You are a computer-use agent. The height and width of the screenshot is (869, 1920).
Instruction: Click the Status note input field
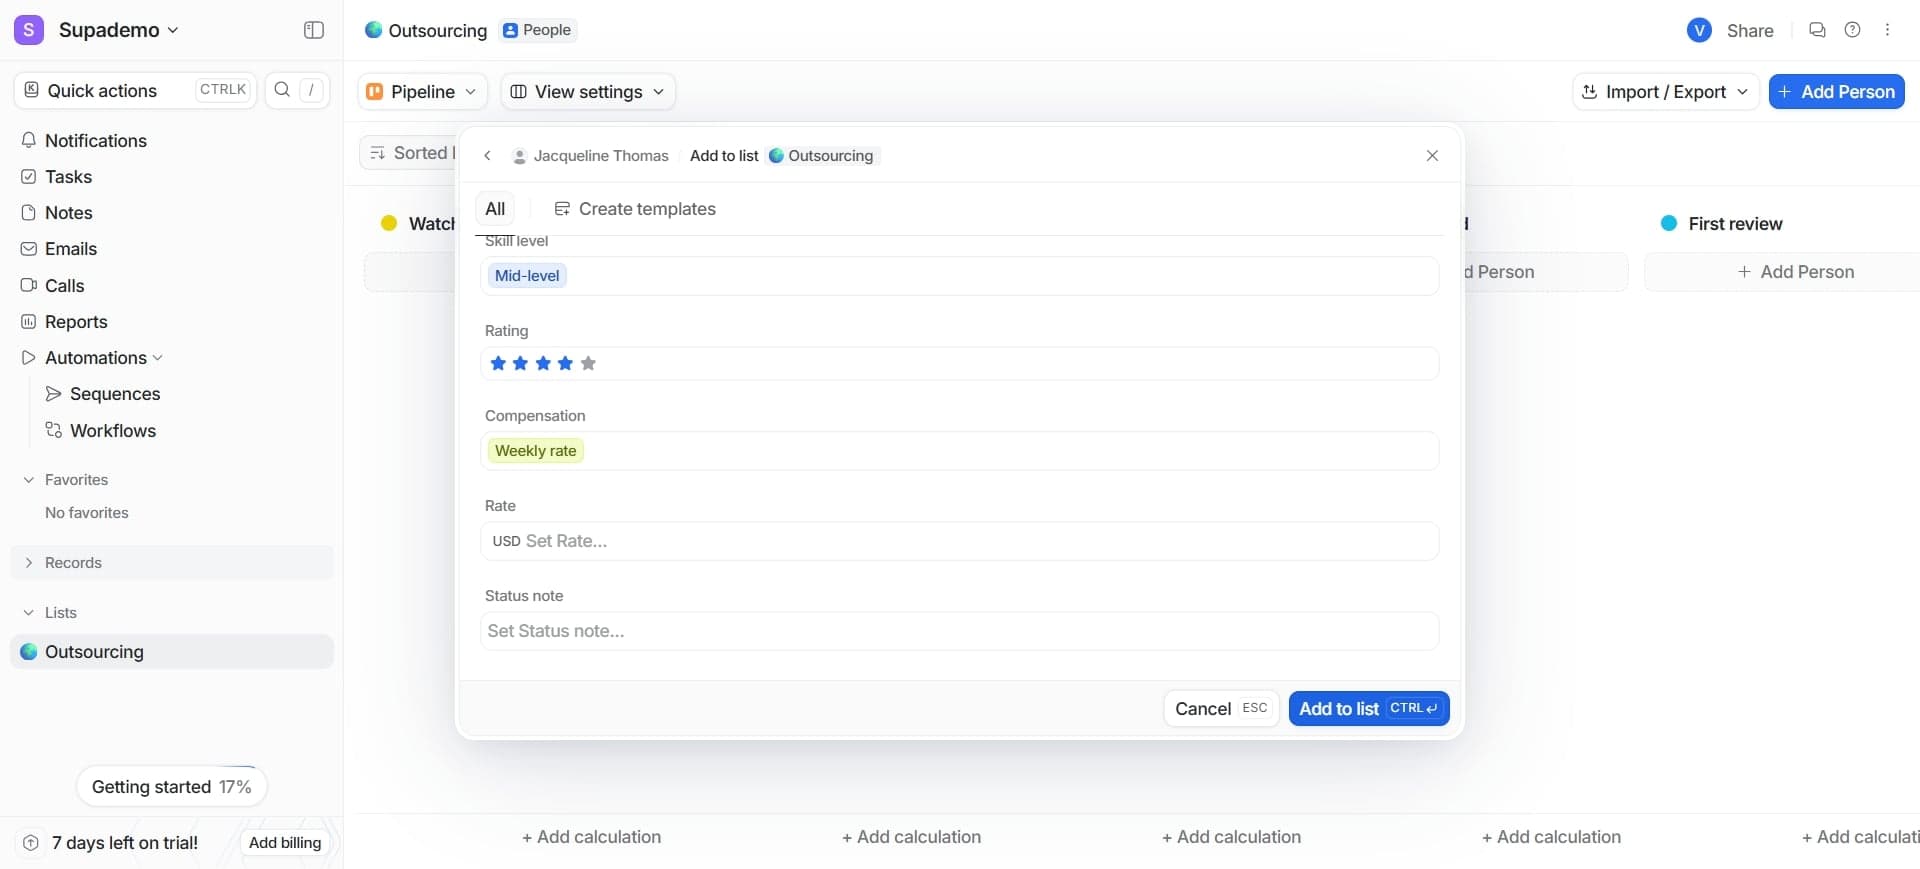(960, 631)
